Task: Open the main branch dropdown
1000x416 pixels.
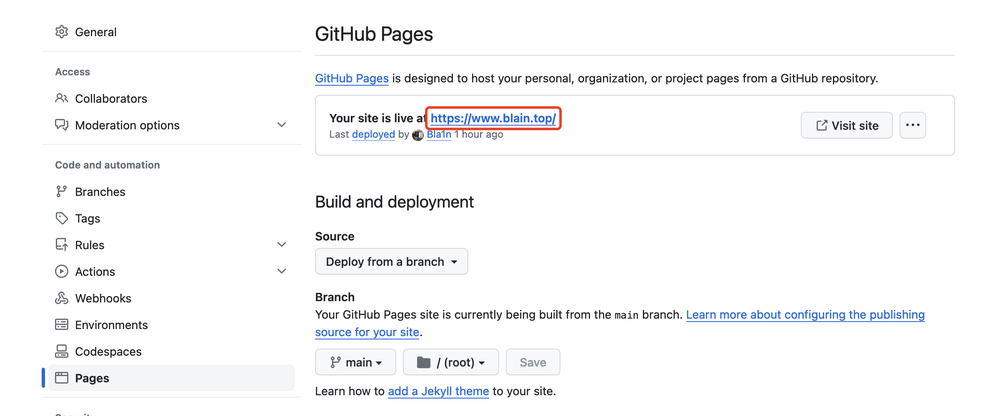Action: click(355, 362)
